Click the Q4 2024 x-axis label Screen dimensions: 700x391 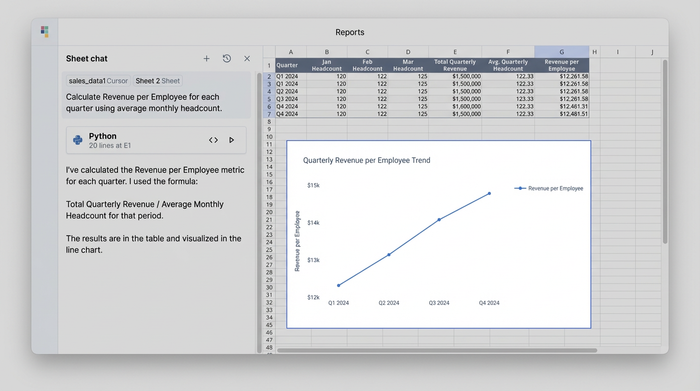pos(489,303)
